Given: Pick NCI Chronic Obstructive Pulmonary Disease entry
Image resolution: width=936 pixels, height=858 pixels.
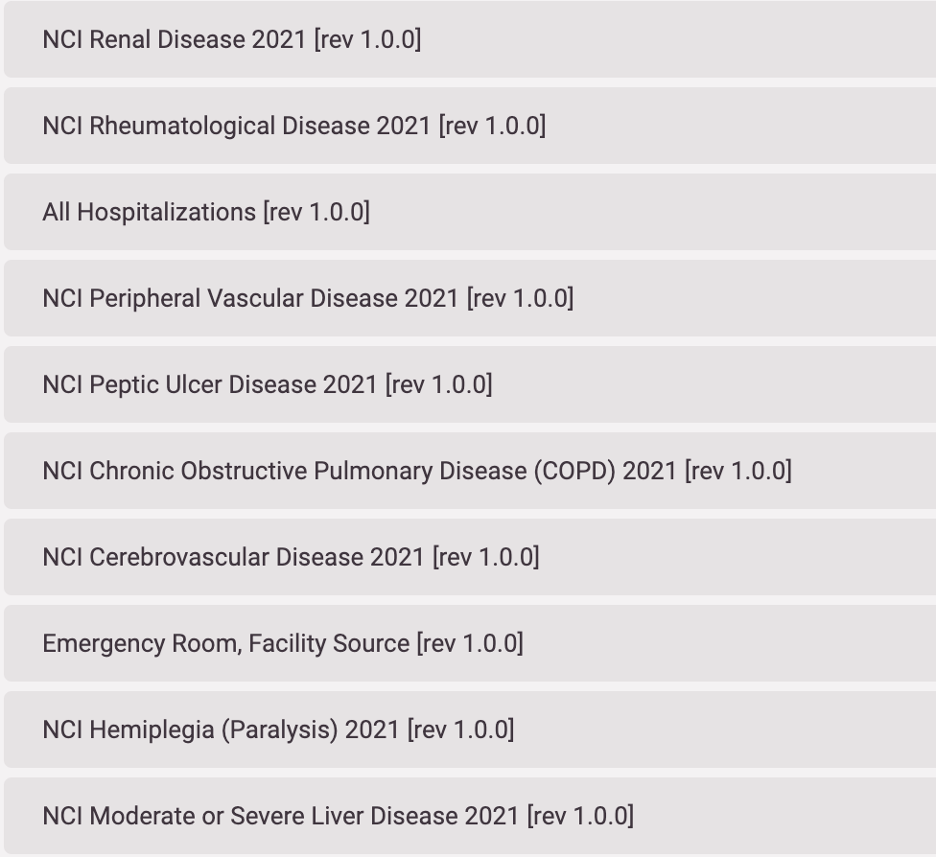Looking at the screenshot, I should pos(470,470).
